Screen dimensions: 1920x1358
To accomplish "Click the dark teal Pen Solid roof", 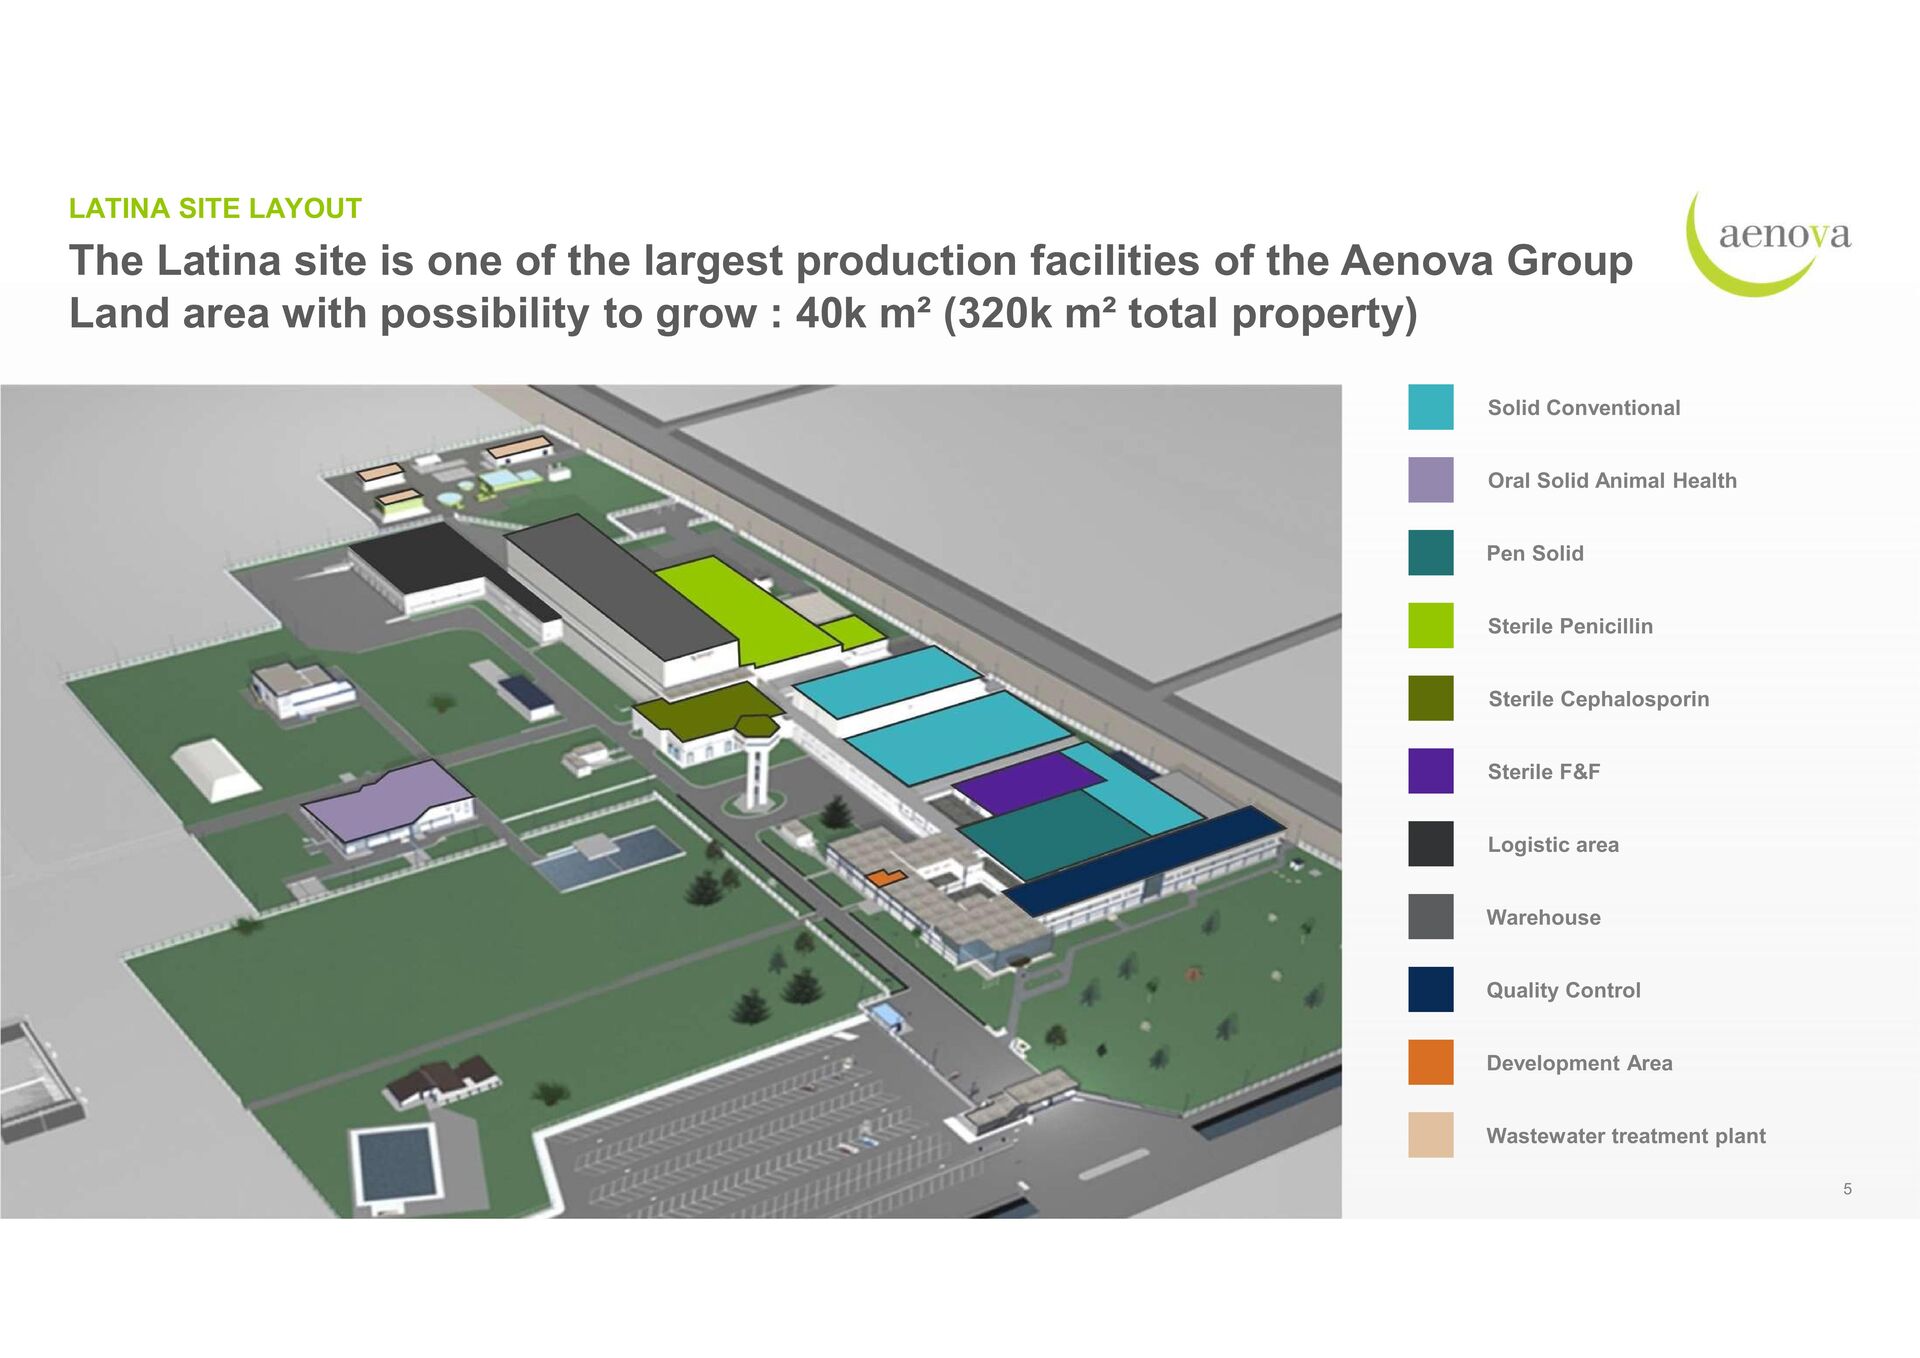I will tap(1055, 835).
